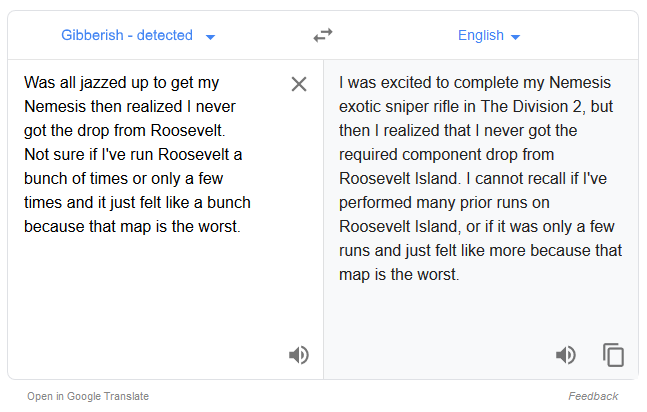Swap the source and target languages
Viewport: 647px width, 412px height.
coord(323,35)
